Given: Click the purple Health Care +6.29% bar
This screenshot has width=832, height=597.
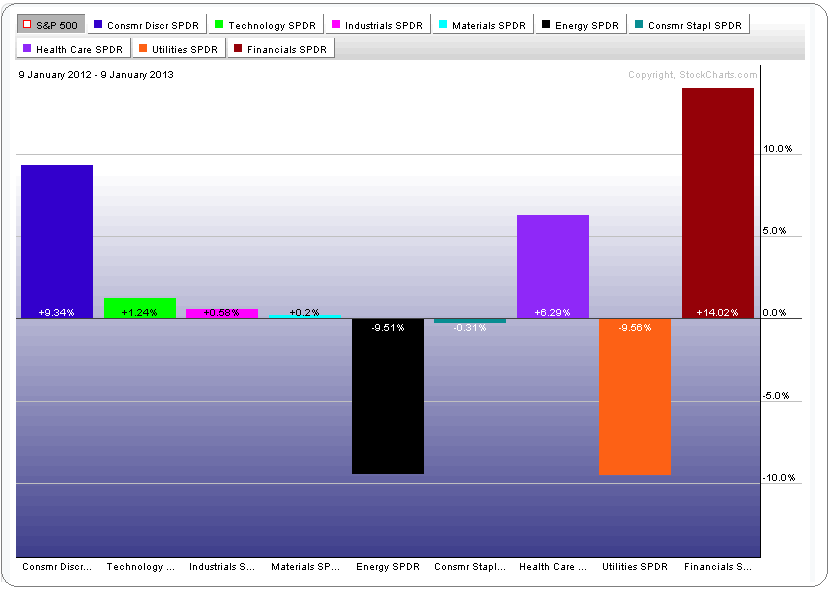Looking at the screenshot, I should (x=553, y=266).
